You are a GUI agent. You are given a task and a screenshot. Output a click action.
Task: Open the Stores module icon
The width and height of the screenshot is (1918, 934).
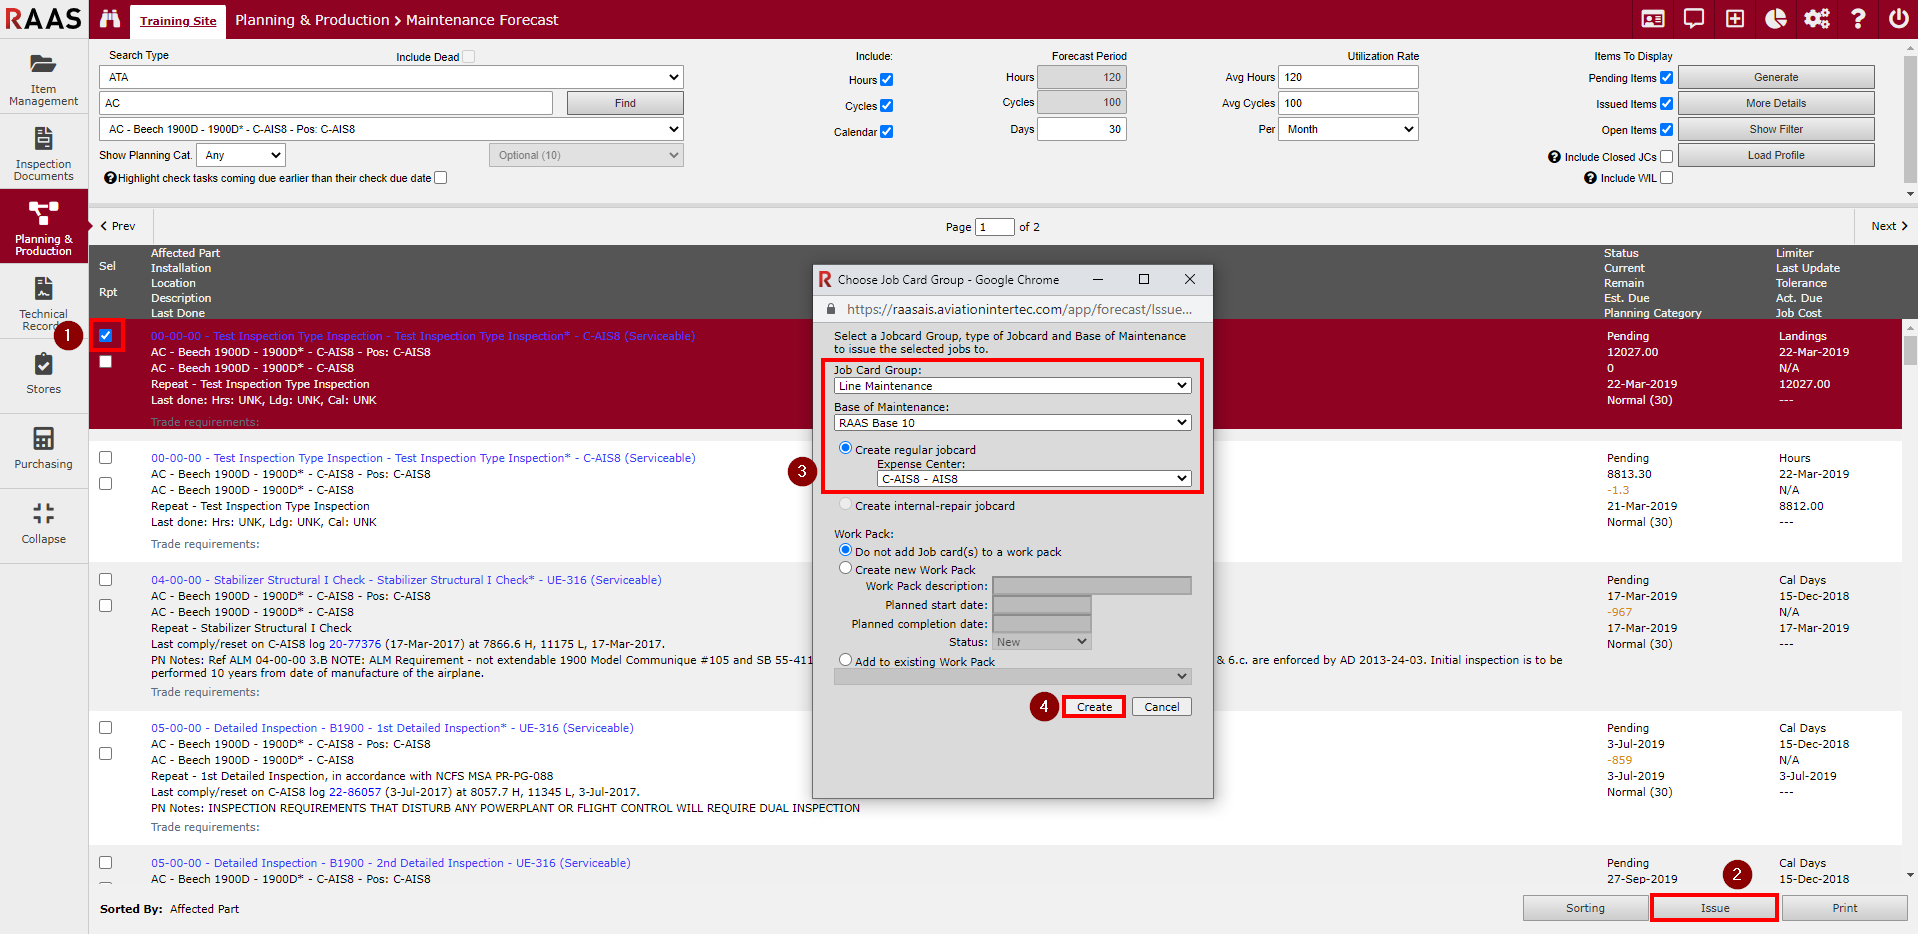point(43,374)
